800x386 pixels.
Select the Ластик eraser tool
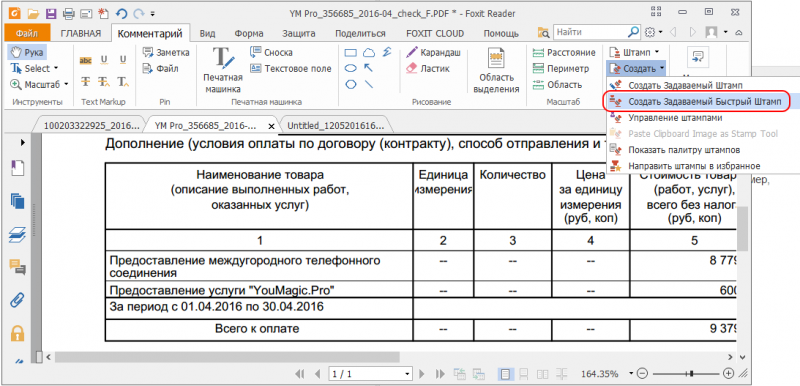coord(428,69)
